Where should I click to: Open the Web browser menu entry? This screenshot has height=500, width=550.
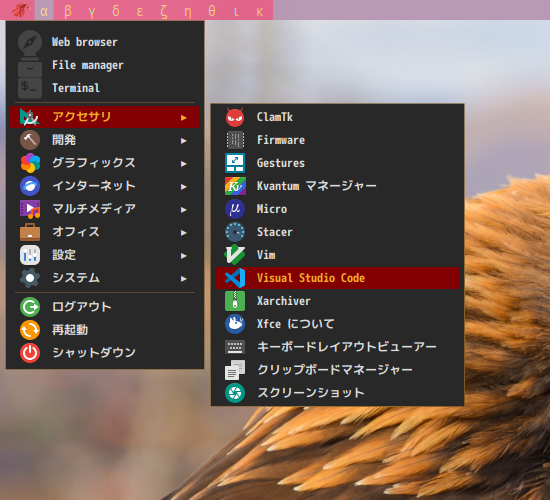[105, 42]
